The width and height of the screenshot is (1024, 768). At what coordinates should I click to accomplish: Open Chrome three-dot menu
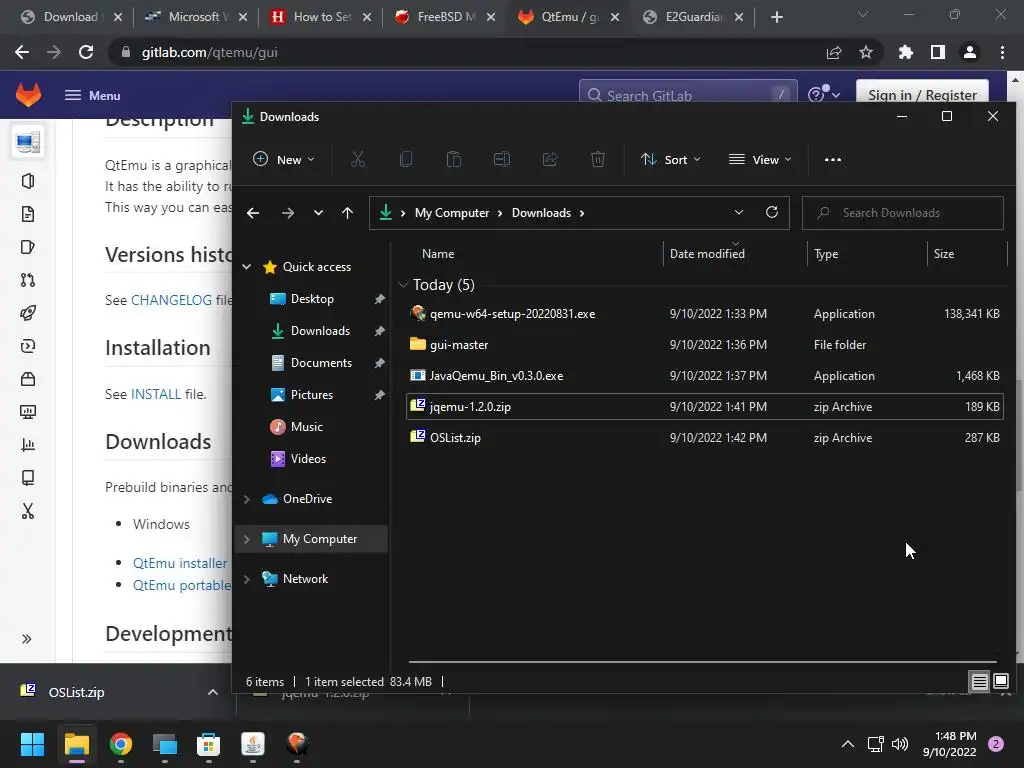coord(1002,52)
